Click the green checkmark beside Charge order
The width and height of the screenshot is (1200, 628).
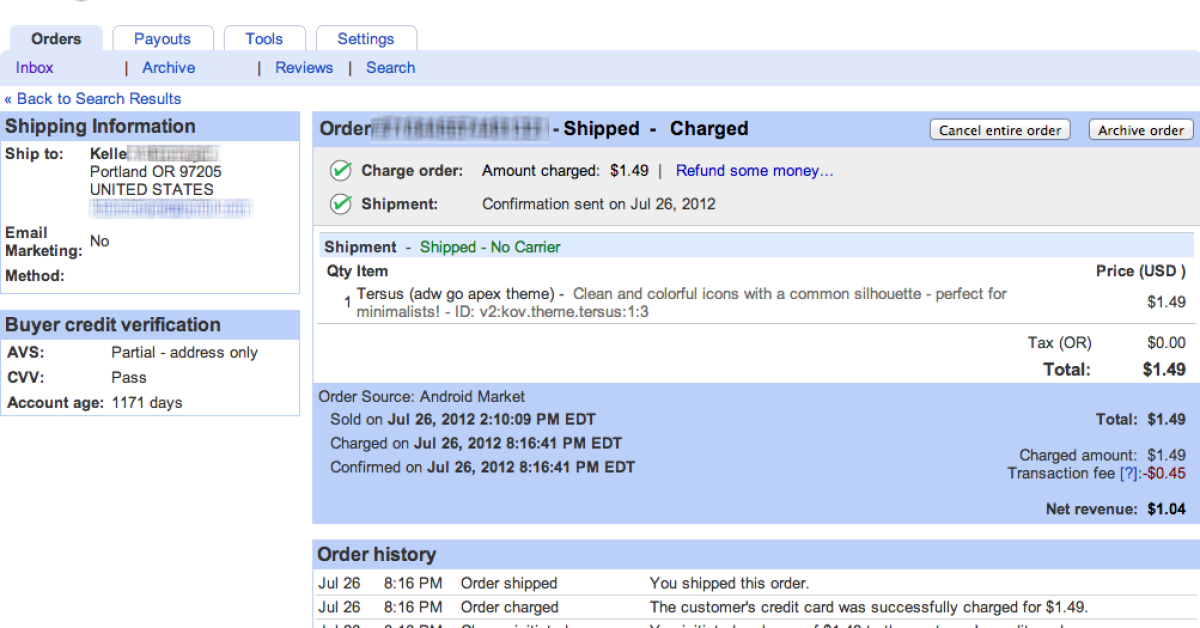click(341, 171)
